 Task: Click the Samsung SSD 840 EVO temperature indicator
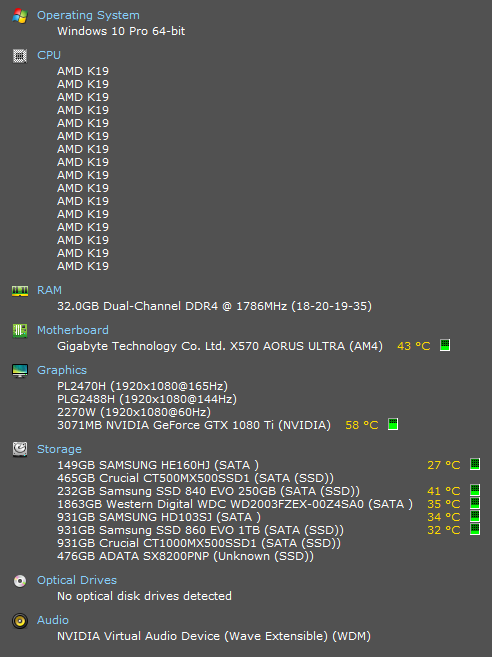click(475, 490)
